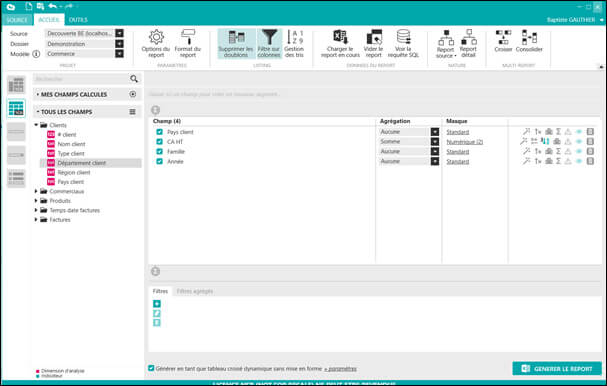Click the edit filter pencil icon
The width and height of the screenshot is (607, 386).
(157, 313)
